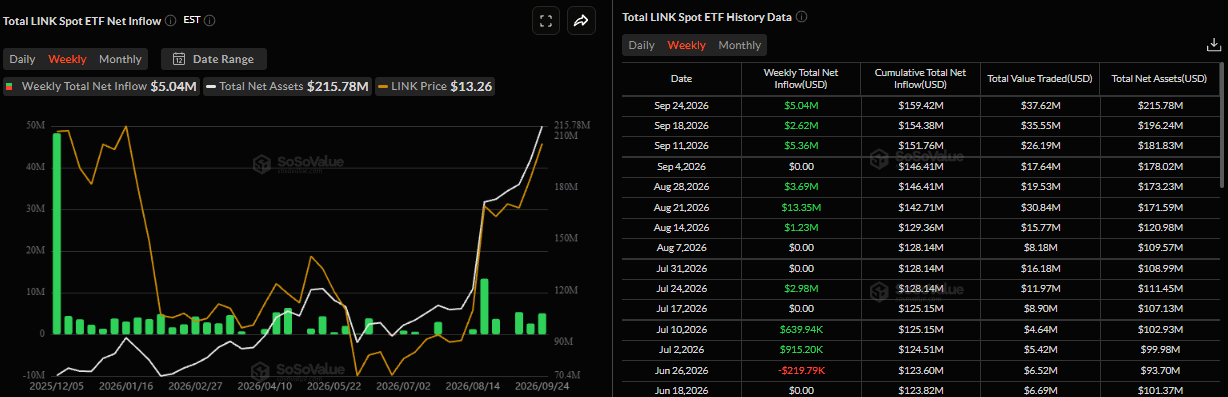1228x397 pixels.
Task: Open the chart in fullscreen mode
Action: click(x=545, y=20)
